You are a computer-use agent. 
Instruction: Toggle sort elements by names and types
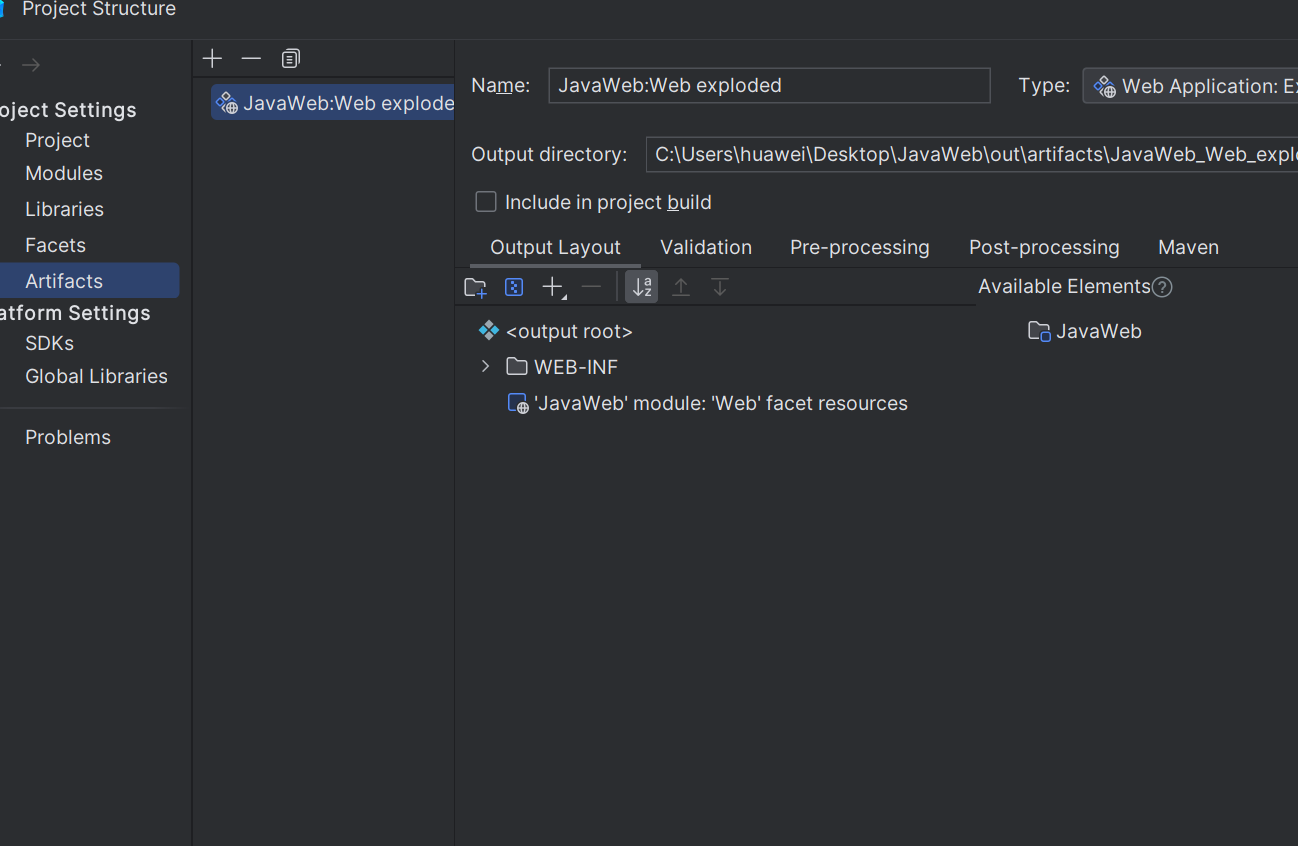642,288
